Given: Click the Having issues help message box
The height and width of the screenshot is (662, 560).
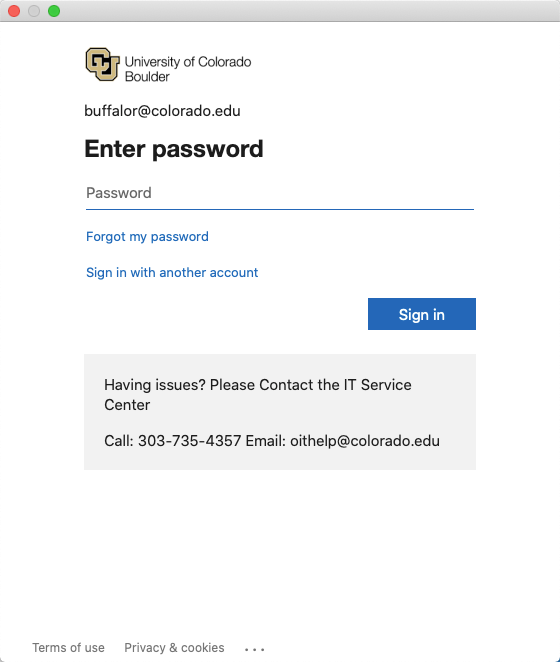Looking at the screenshot, I should coord(280,412).
